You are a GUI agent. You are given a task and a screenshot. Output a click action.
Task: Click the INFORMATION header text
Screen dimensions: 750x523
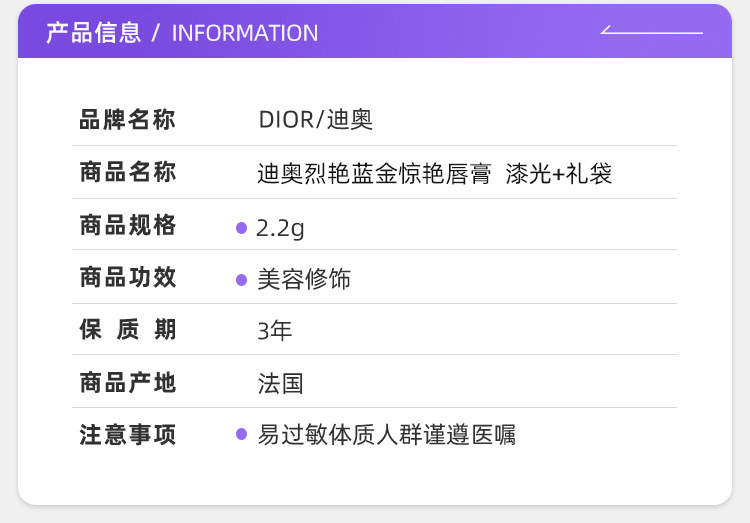pos(245,33)
